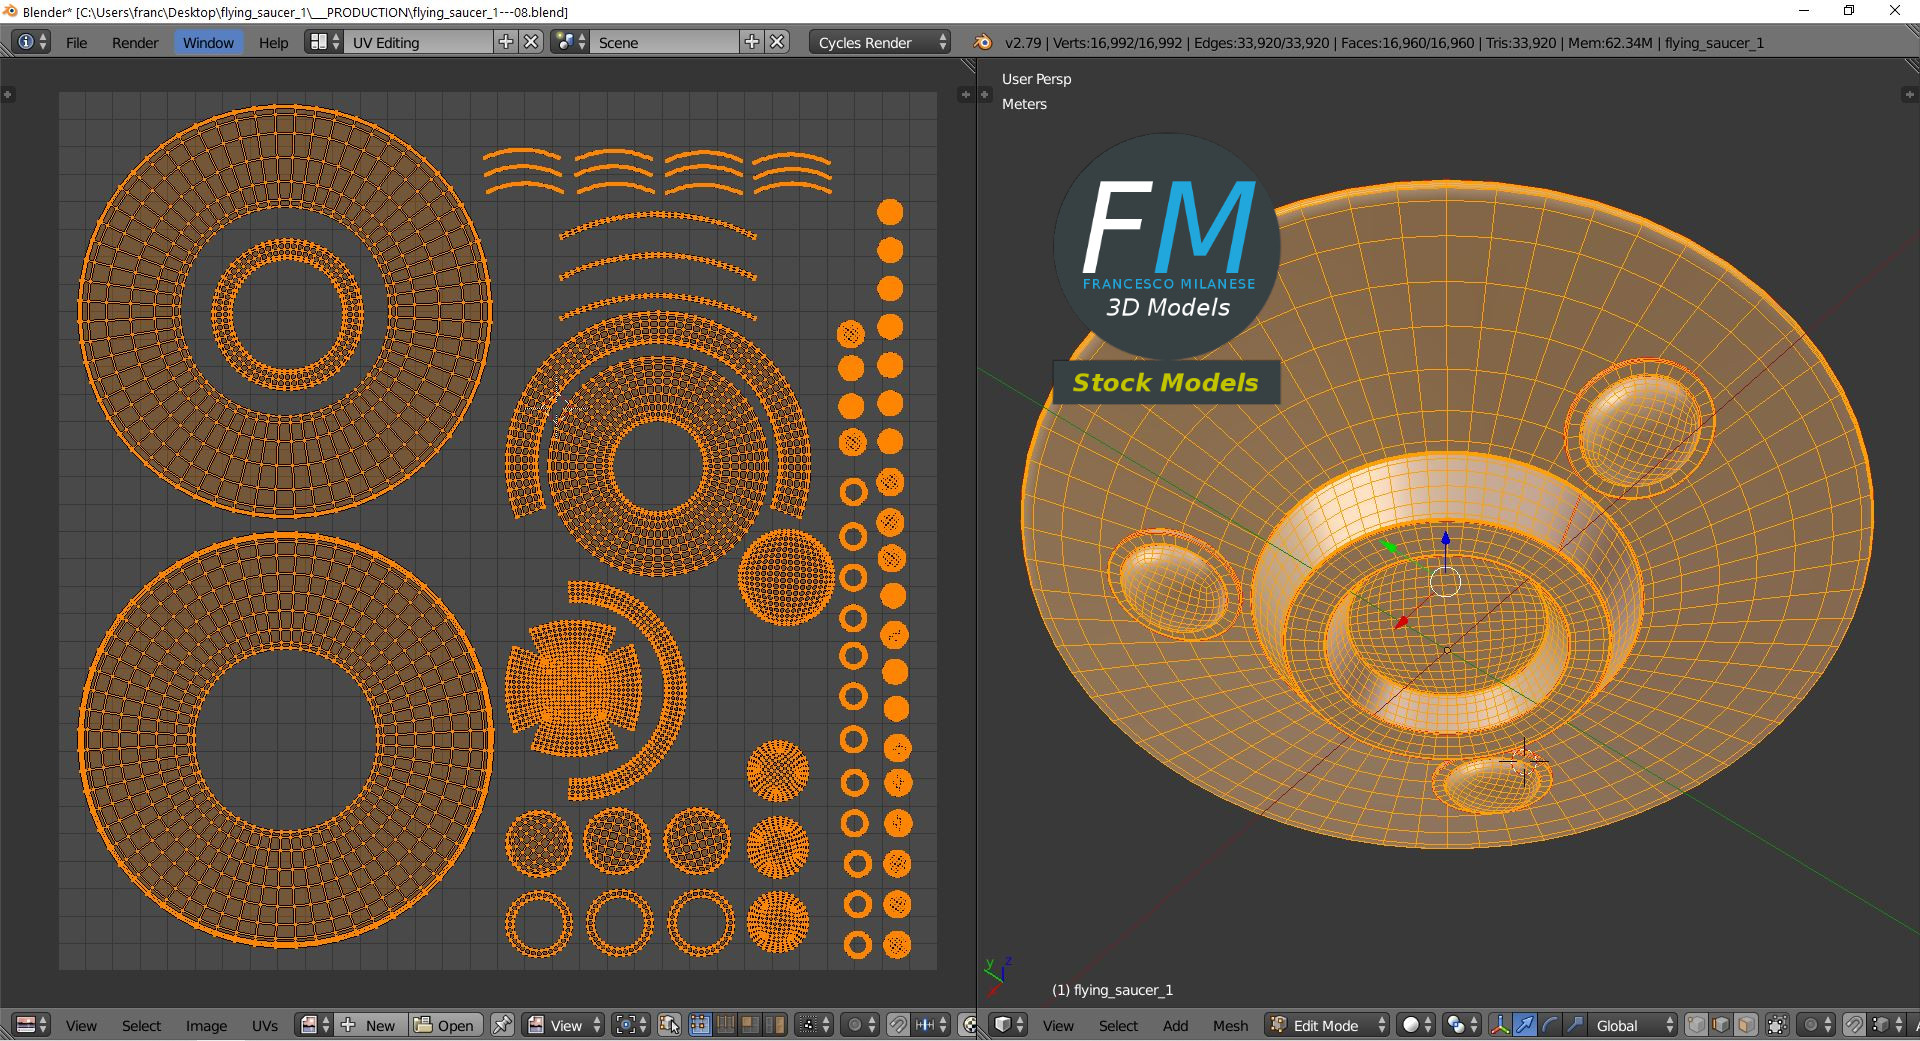Toggle the pin image icon
The height and width of the screenshot is (1041, 1920).
502,1025
